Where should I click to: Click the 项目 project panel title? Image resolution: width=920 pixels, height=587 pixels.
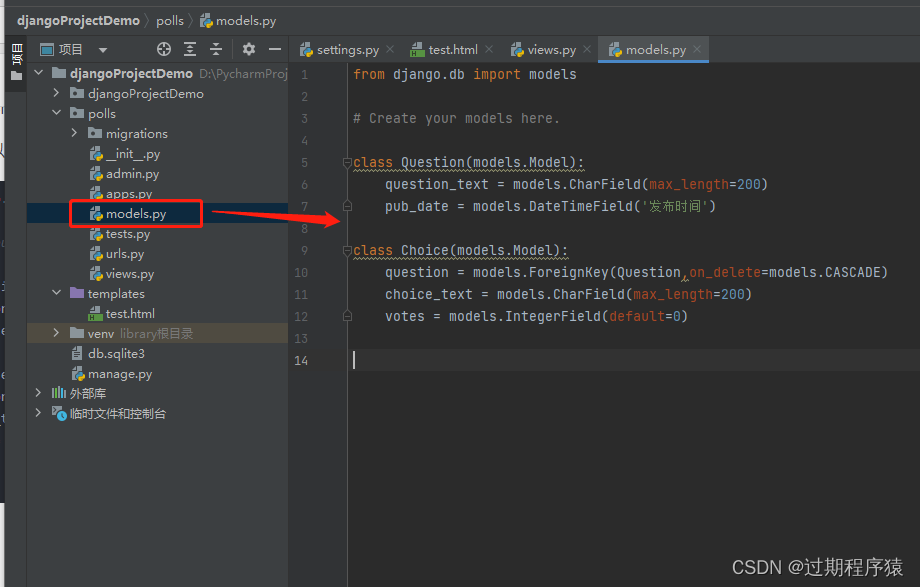[70, 50]
